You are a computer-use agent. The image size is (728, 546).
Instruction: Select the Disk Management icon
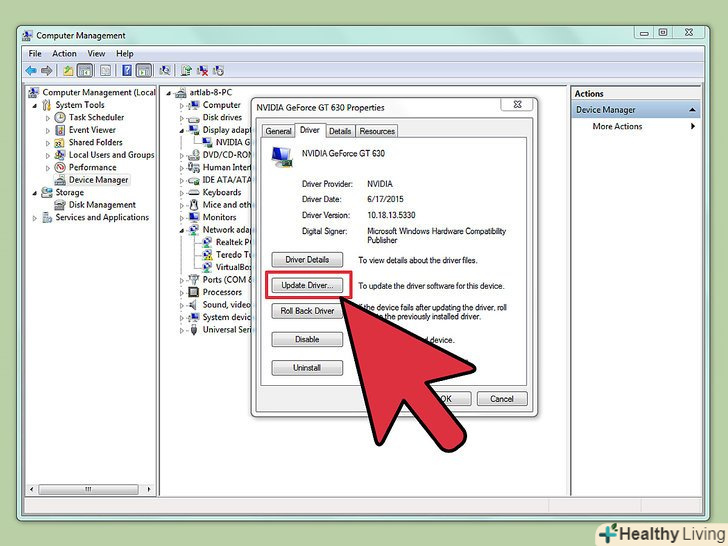(60, 205)
